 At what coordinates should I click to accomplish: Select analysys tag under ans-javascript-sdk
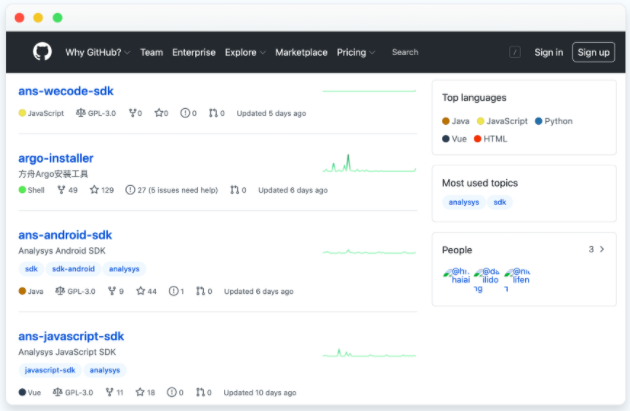click(105, 370)
